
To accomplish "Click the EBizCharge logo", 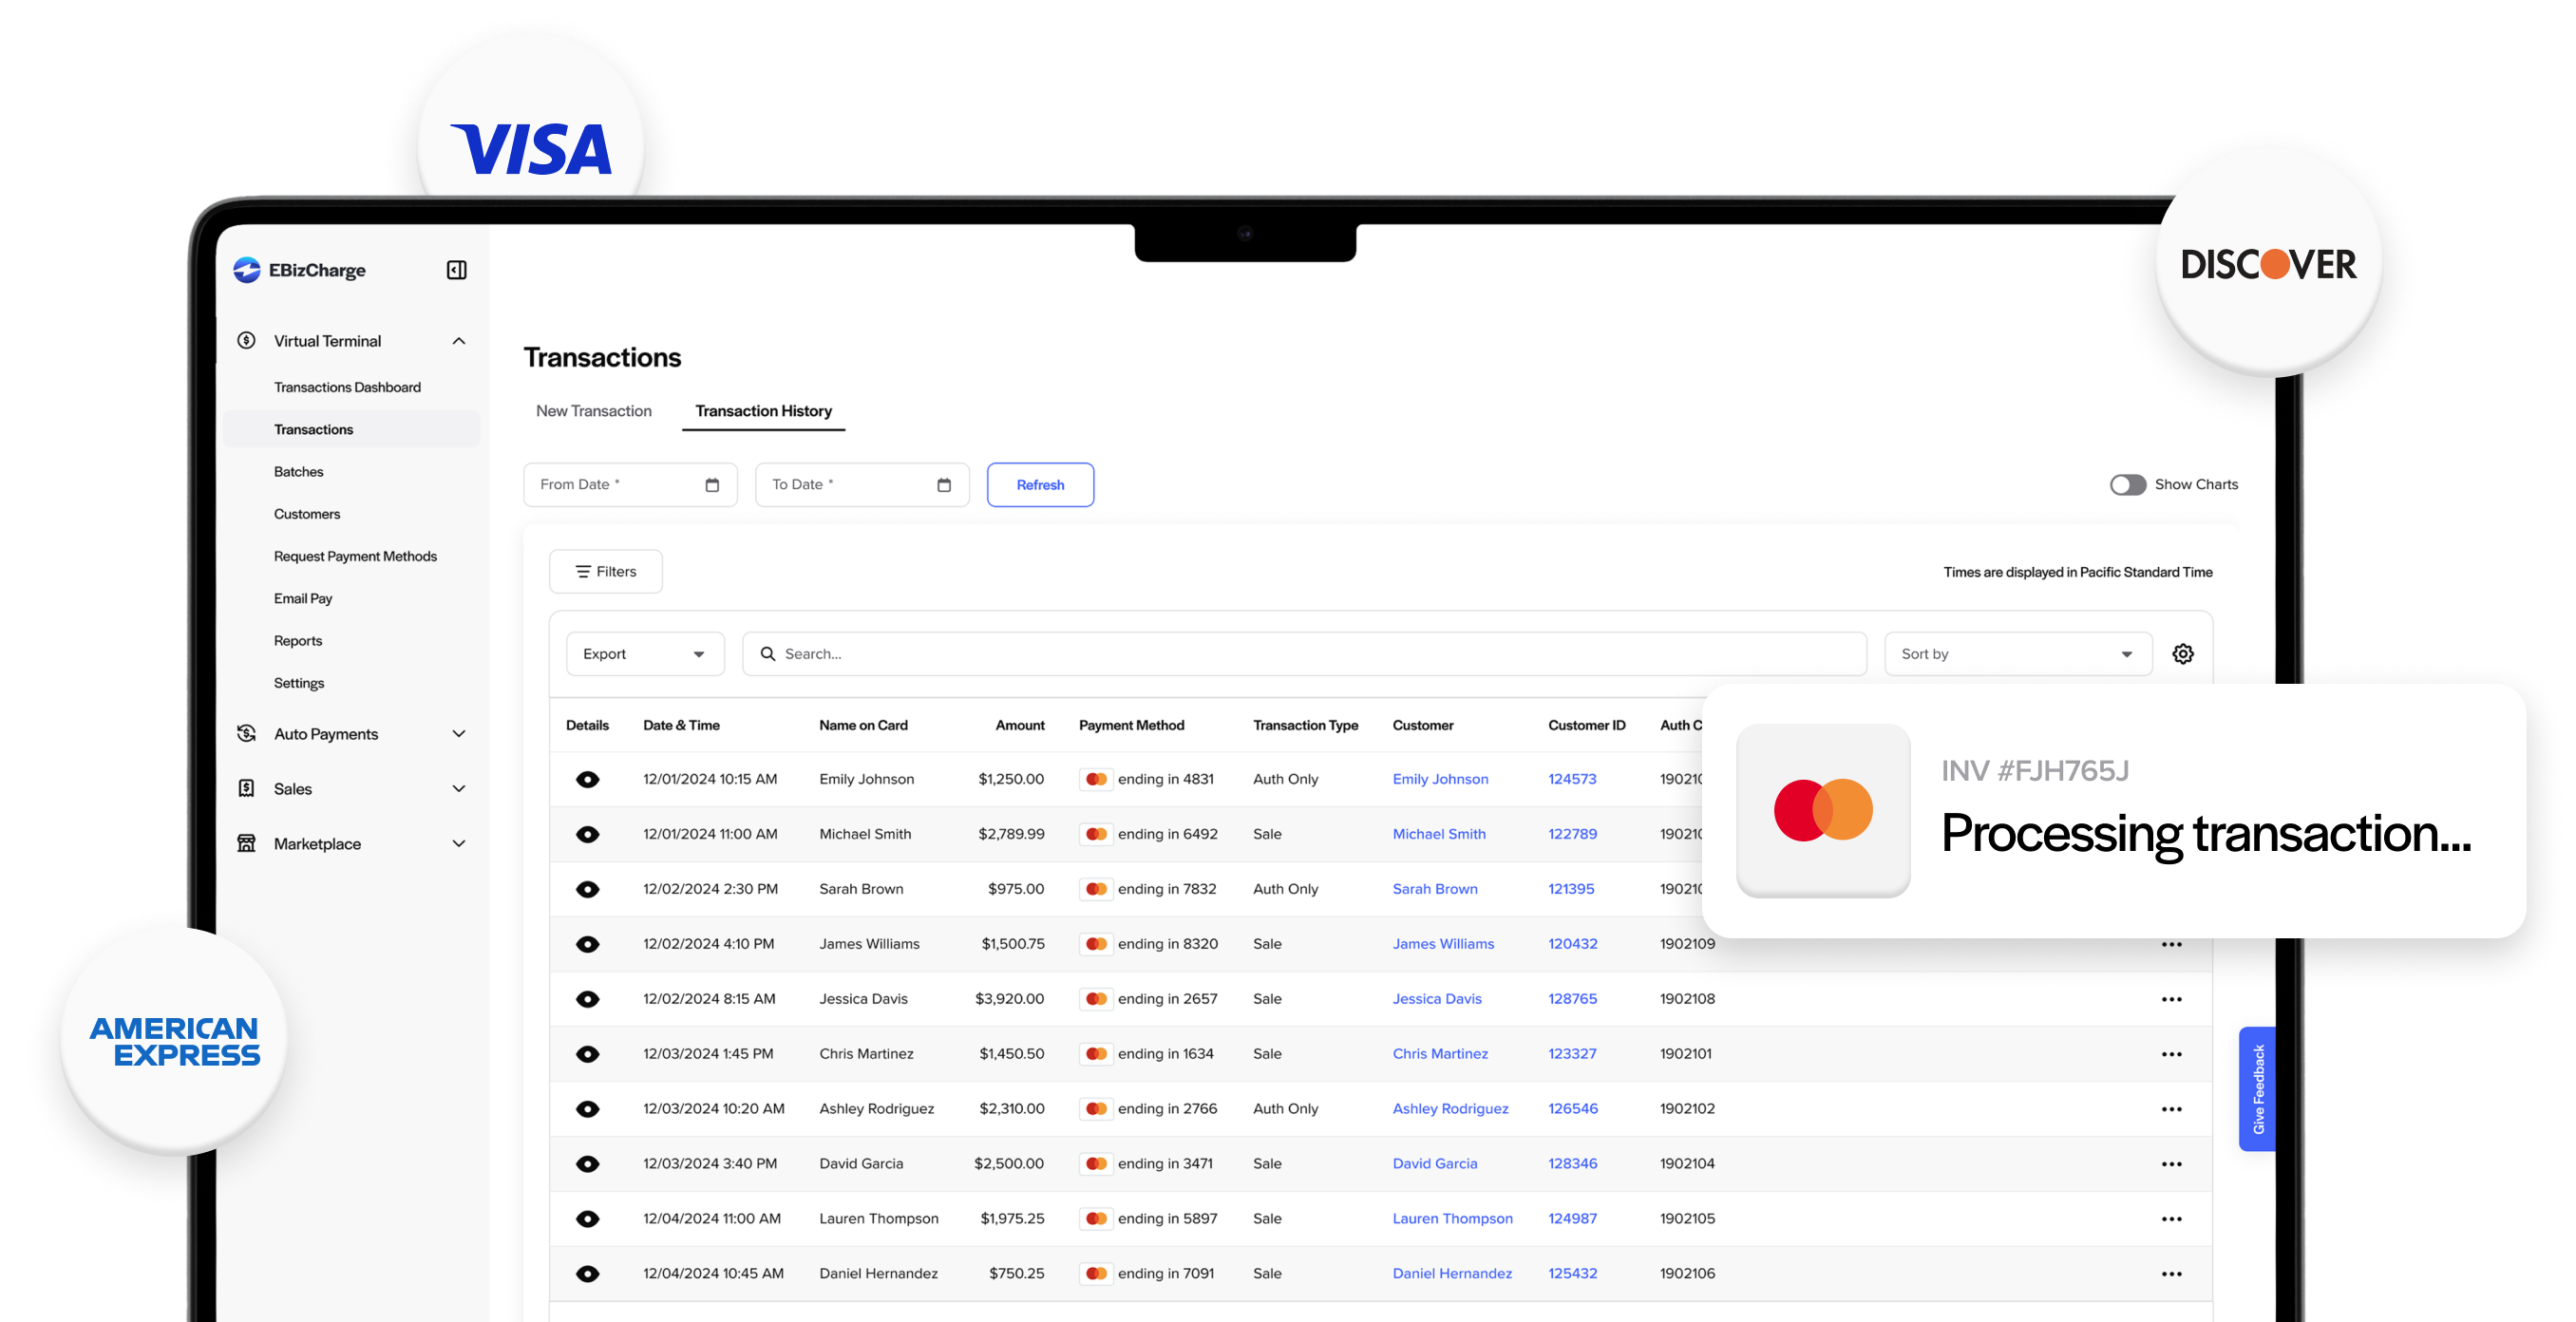I will coord(299,270).
